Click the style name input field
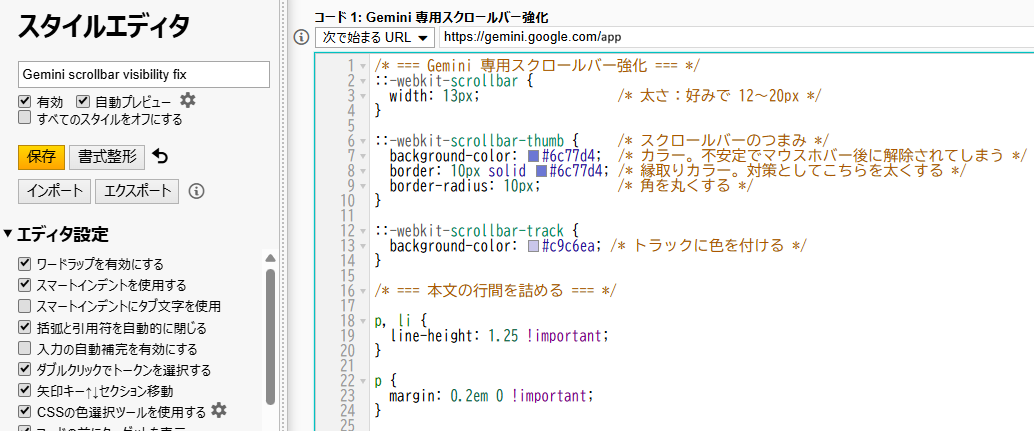The height and width of the screenshot is (431, 1034). coord(144,74)
